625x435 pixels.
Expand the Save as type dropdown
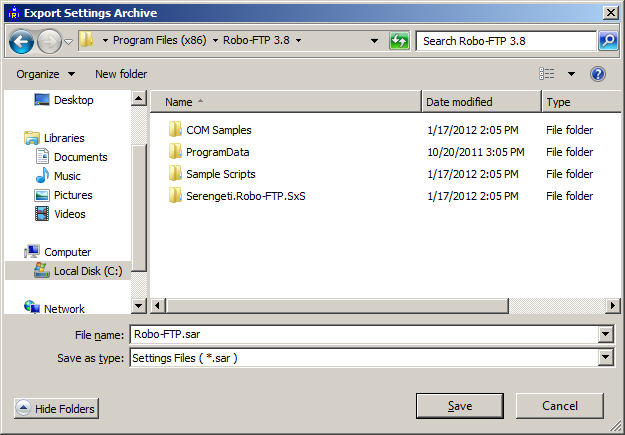pos(605,358)
